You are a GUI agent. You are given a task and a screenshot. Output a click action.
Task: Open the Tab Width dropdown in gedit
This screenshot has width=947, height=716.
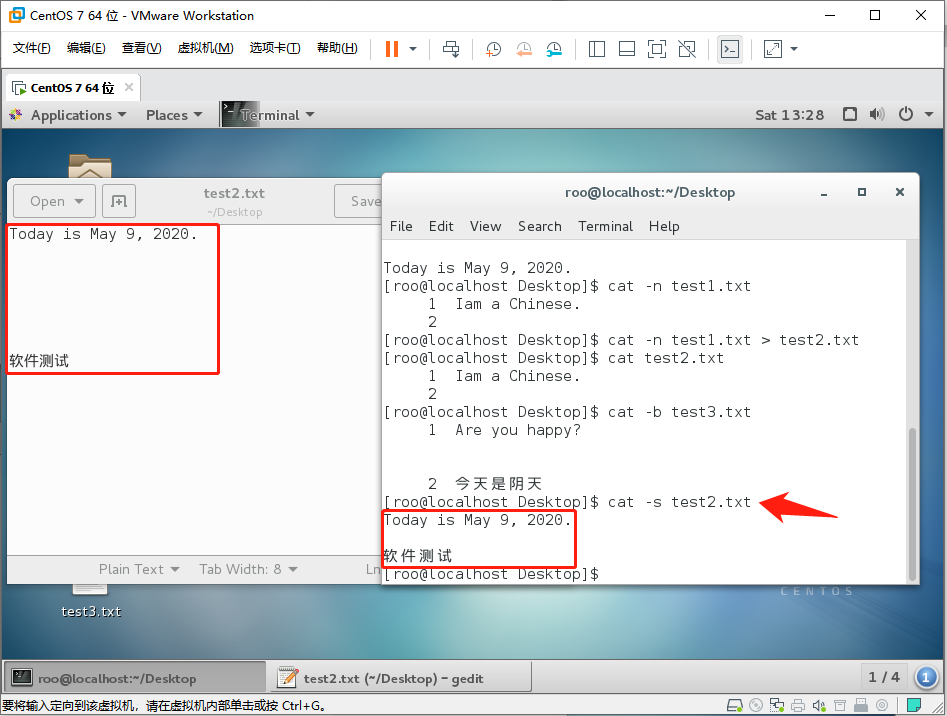click(247, 569)
